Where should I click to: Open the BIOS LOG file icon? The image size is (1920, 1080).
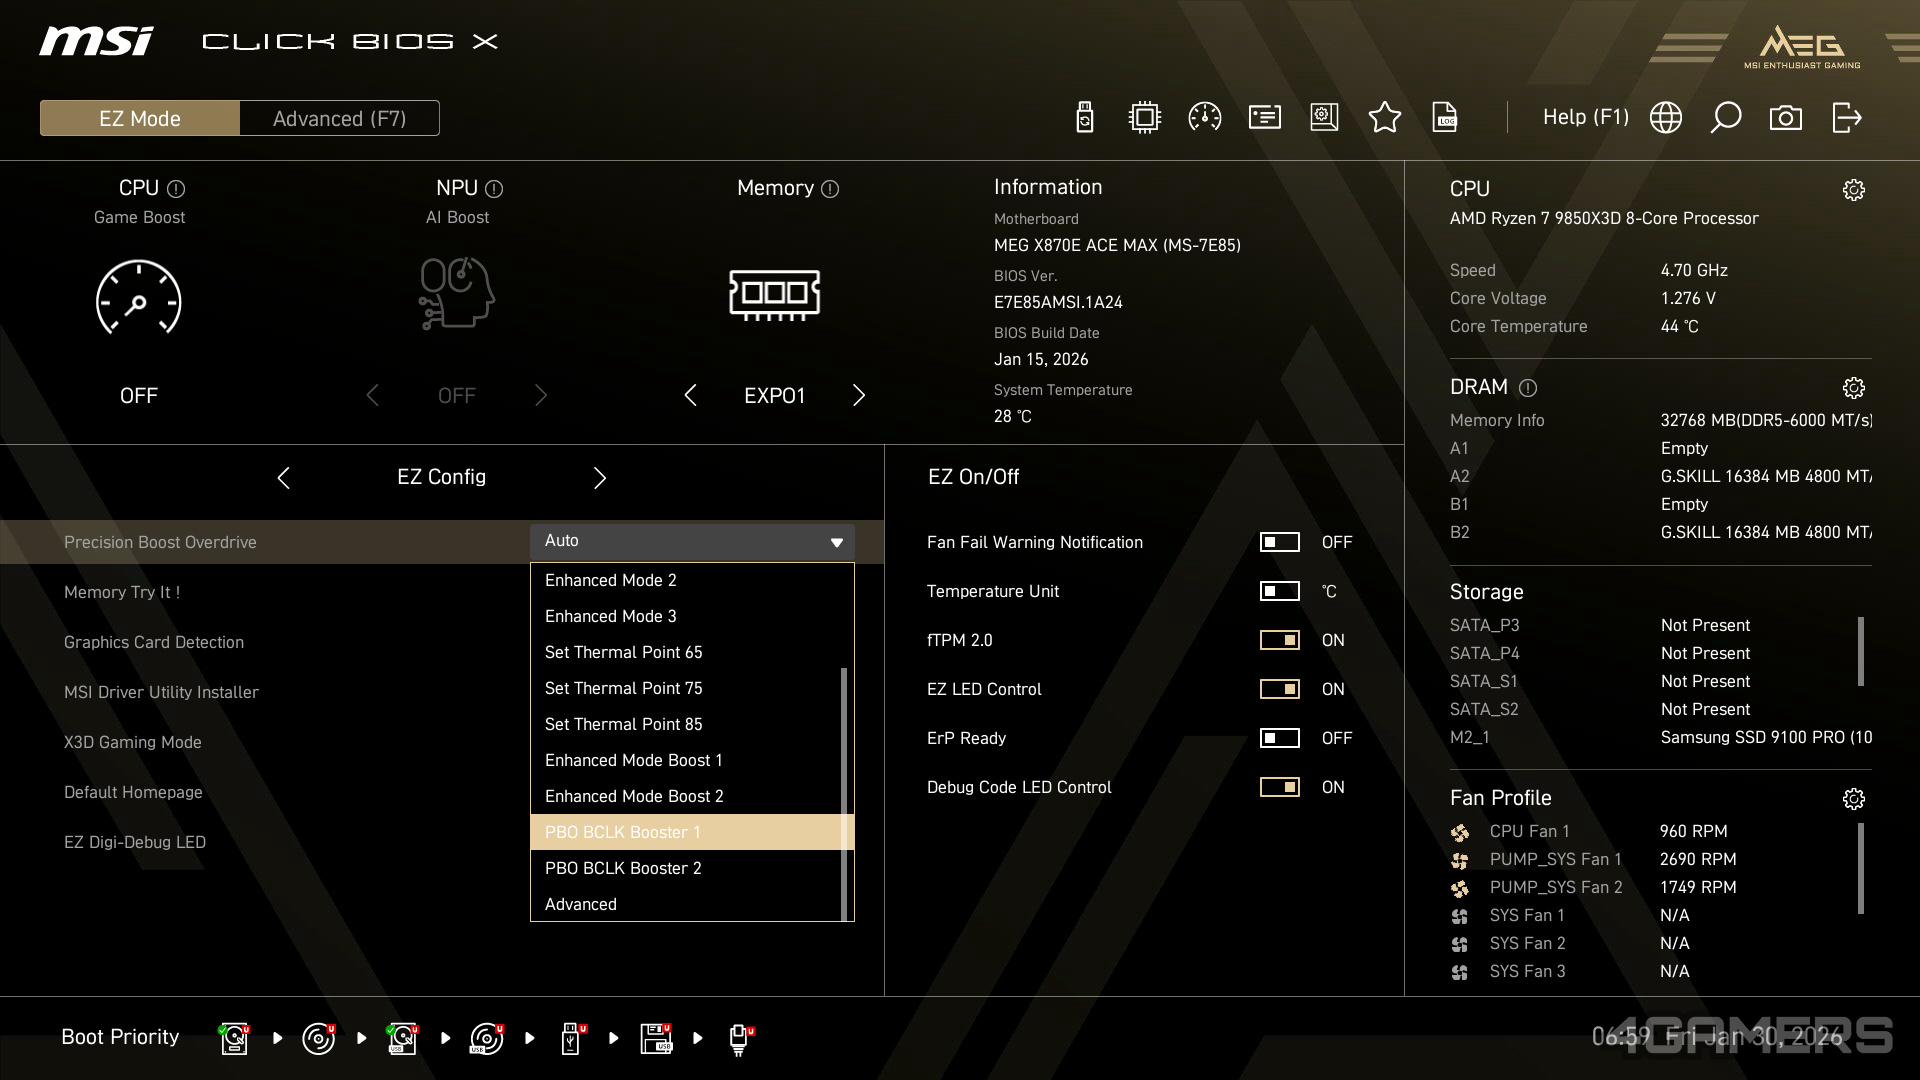point(1446,117)
